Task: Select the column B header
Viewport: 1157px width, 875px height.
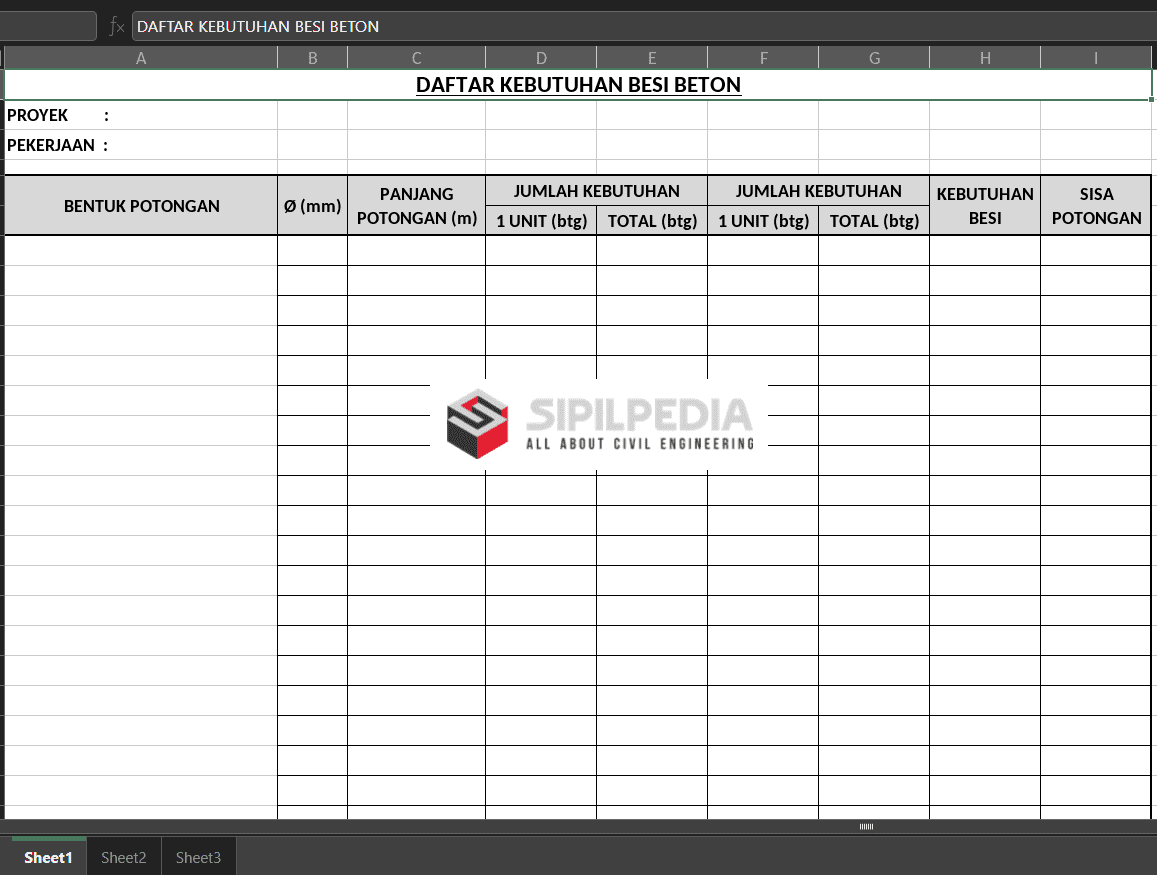Action: point(313,58)
